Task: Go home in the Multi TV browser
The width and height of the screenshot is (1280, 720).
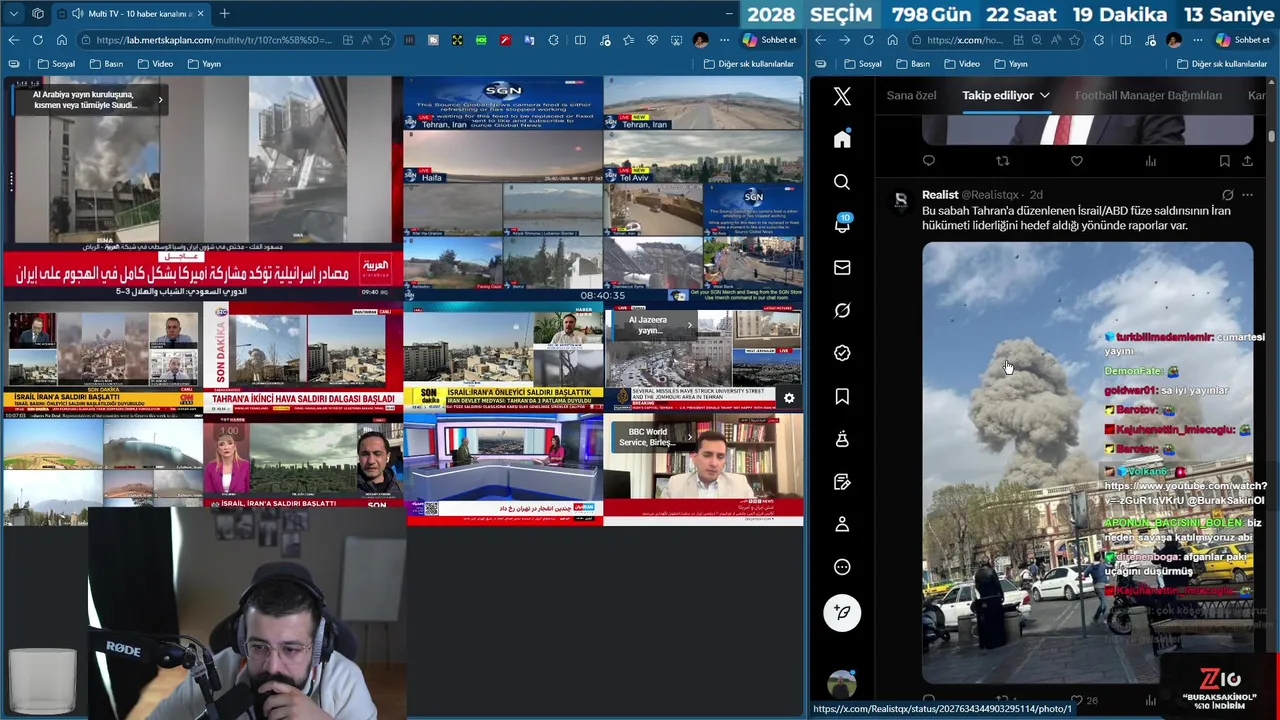Action: [61, 40]
